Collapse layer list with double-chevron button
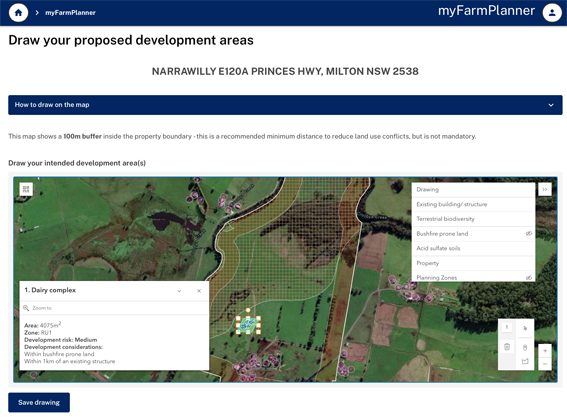The width and height of the screenshot is (567, 419). [545, 189]
